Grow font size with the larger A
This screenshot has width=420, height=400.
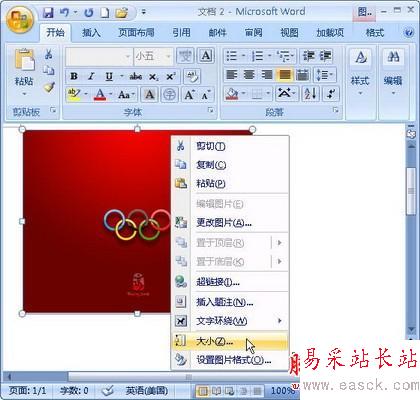pos(189,95)
